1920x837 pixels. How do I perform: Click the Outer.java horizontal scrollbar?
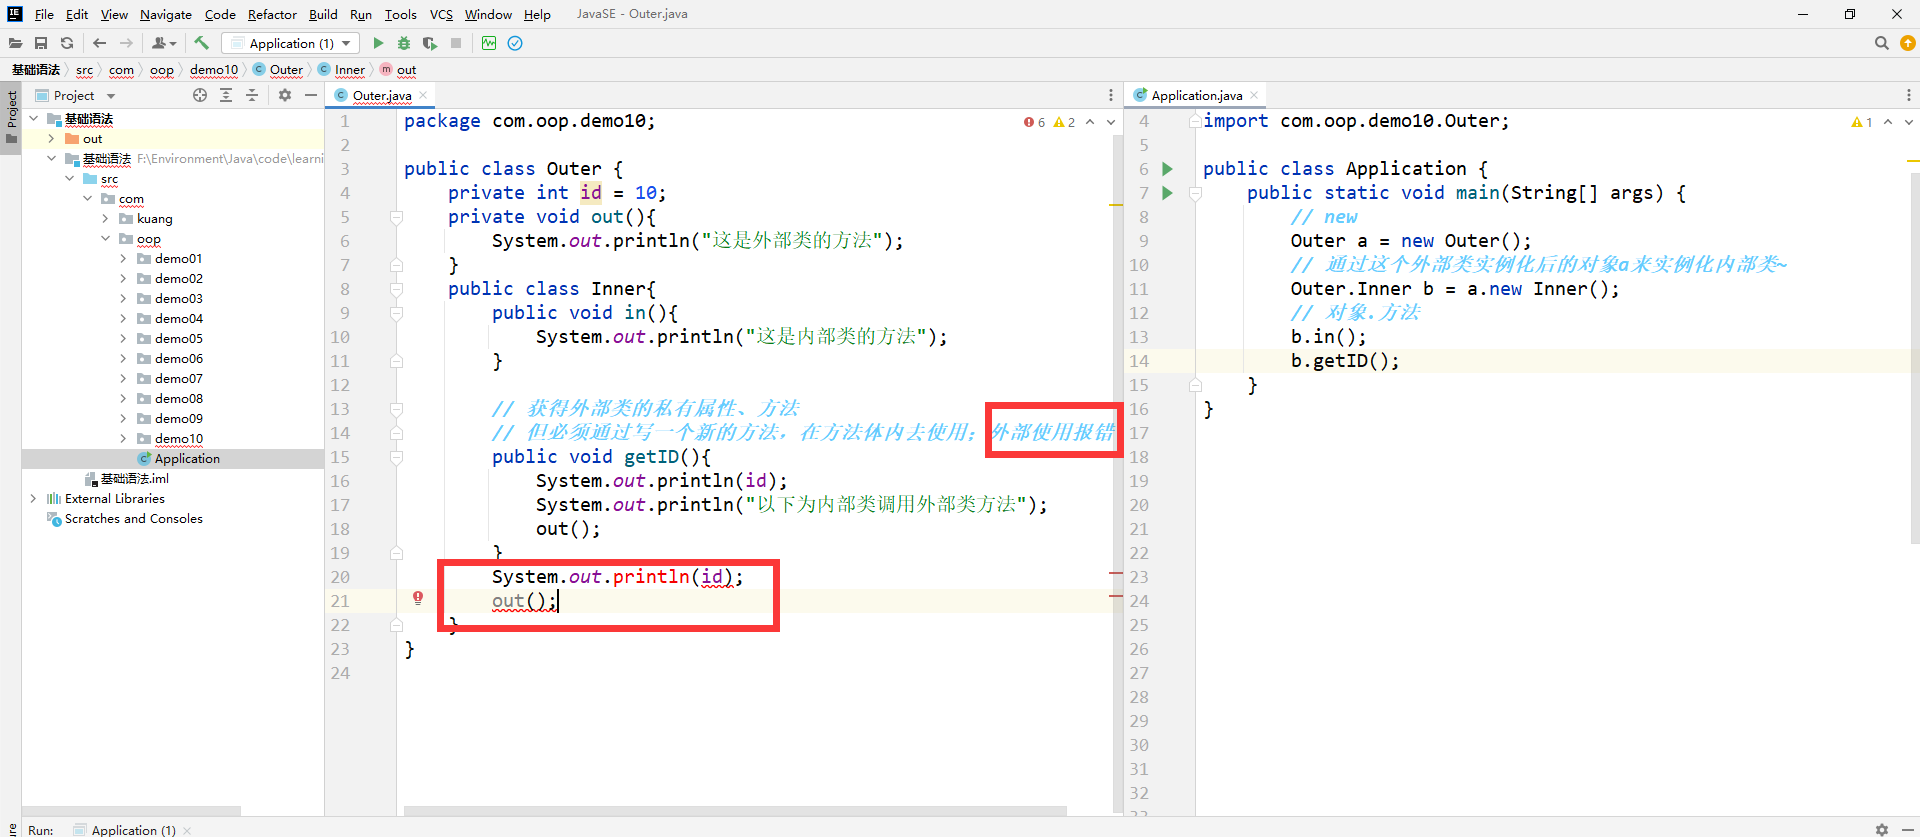[x=735, y=810]
